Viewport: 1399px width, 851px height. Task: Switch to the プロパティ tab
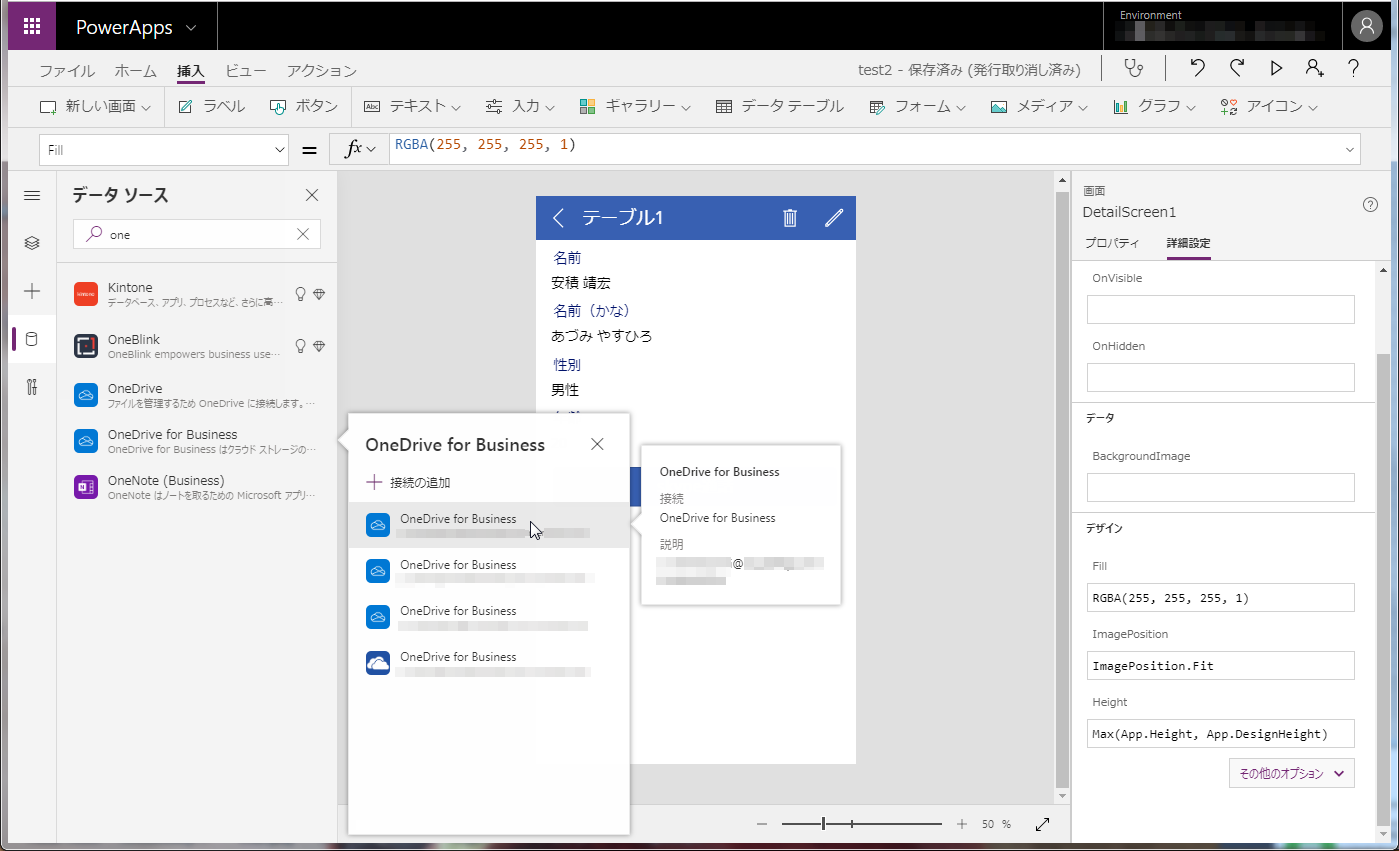click(1112, 244)
